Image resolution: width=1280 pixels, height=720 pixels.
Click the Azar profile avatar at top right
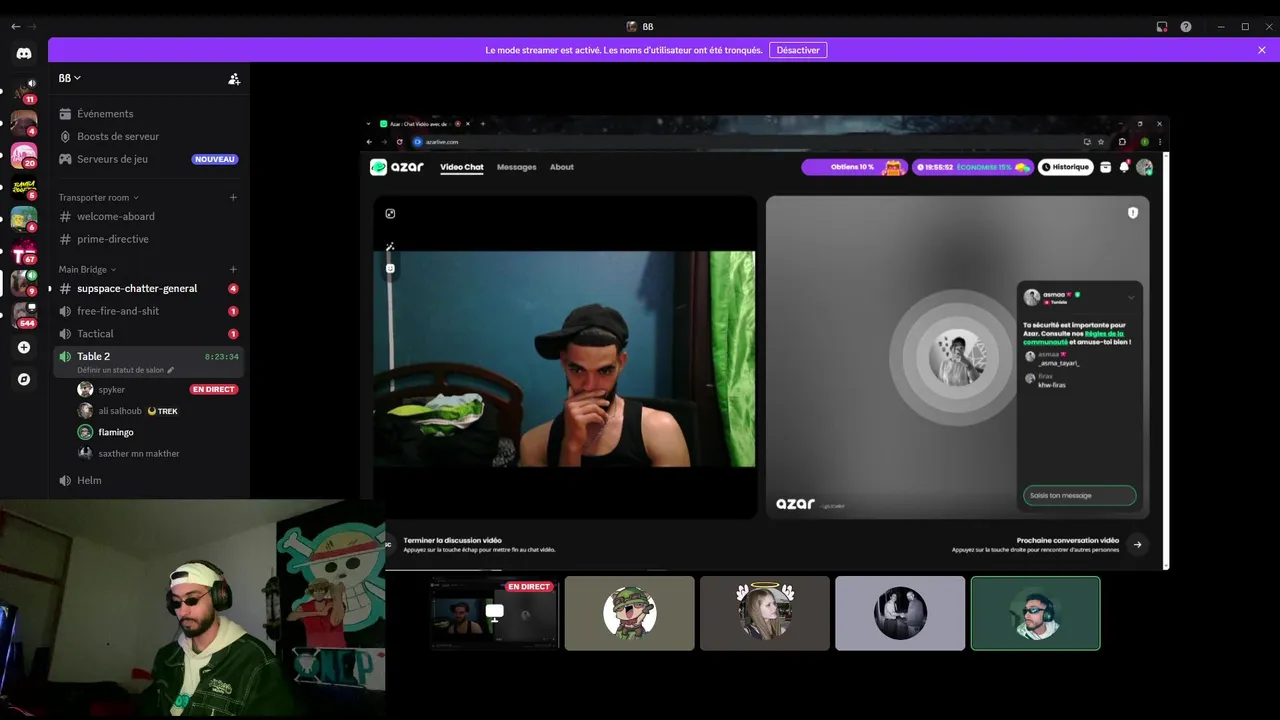[x=1144, y=167]
